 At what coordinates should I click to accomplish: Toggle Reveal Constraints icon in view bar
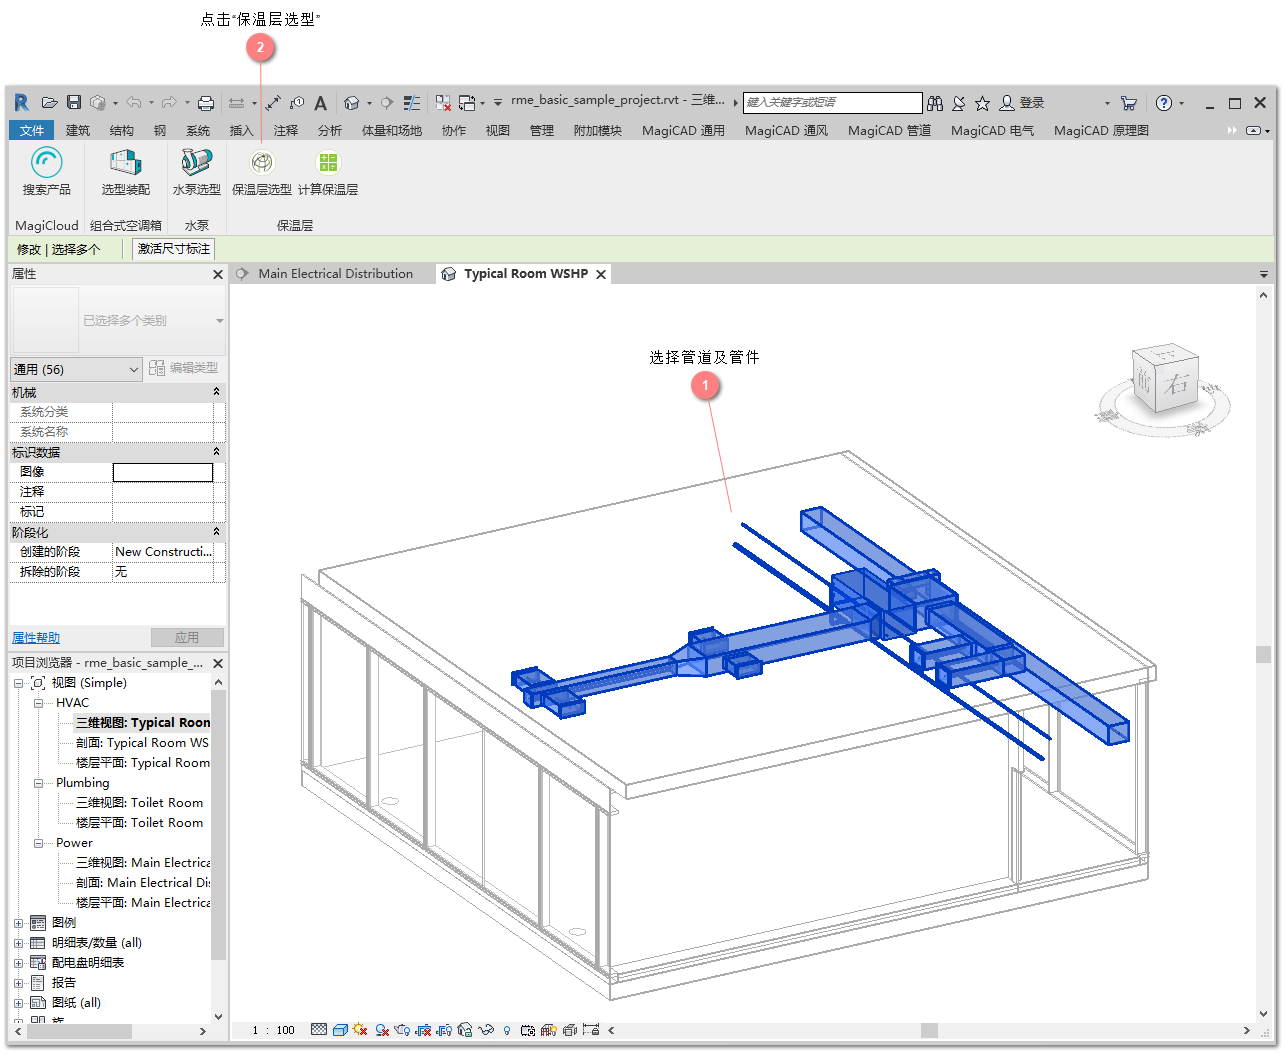click(x=590, y=1030)
